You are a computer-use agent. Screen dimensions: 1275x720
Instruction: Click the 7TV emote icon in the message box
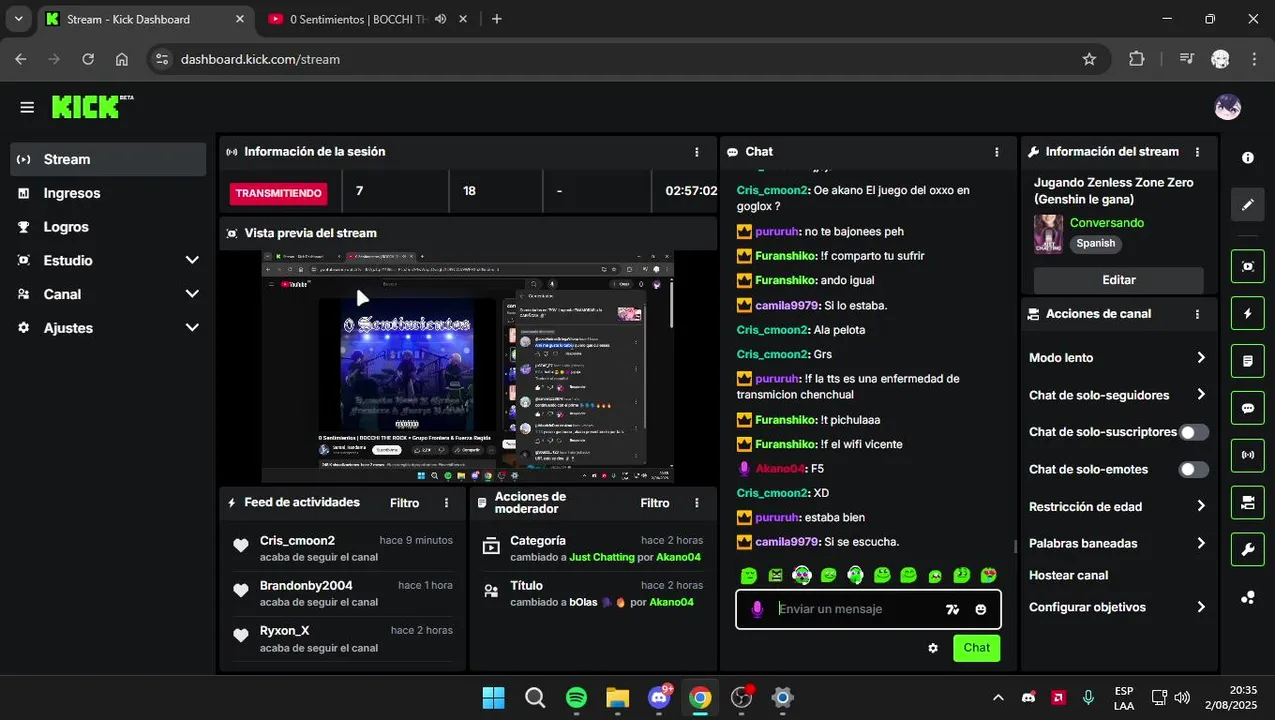[952, 609]
